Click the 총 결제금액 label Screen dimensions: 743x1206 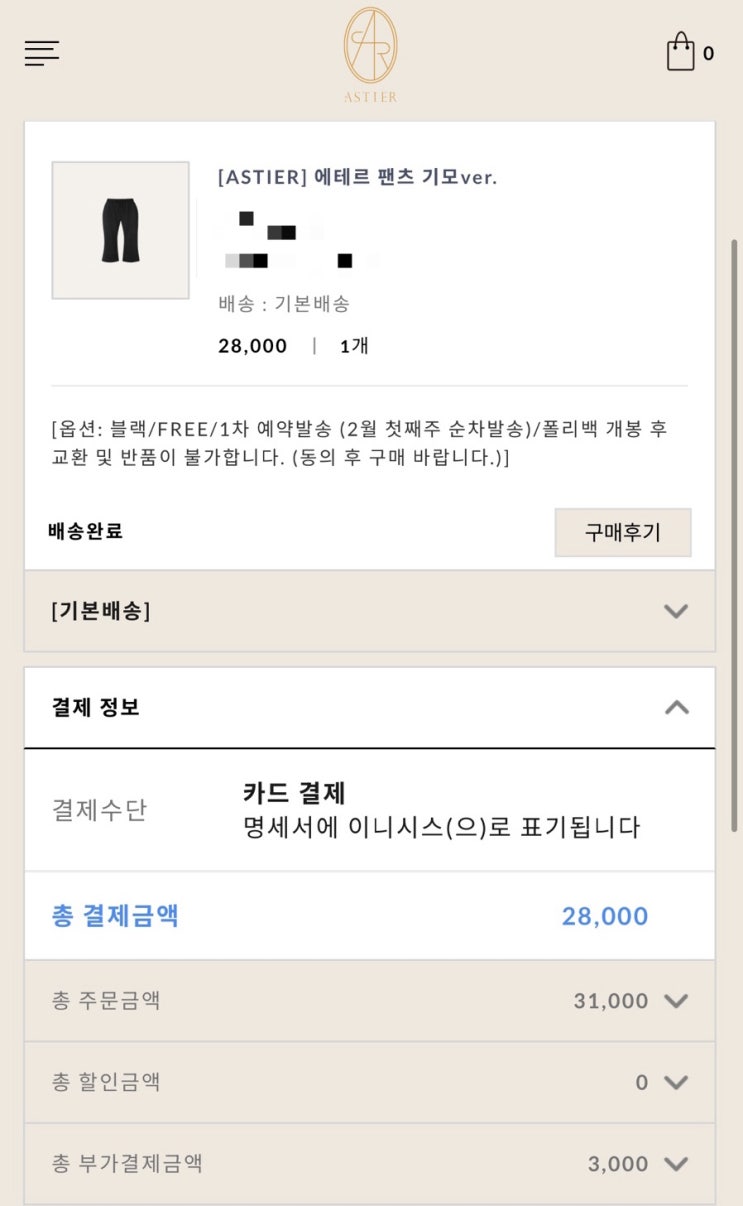[x=115, y=916]
